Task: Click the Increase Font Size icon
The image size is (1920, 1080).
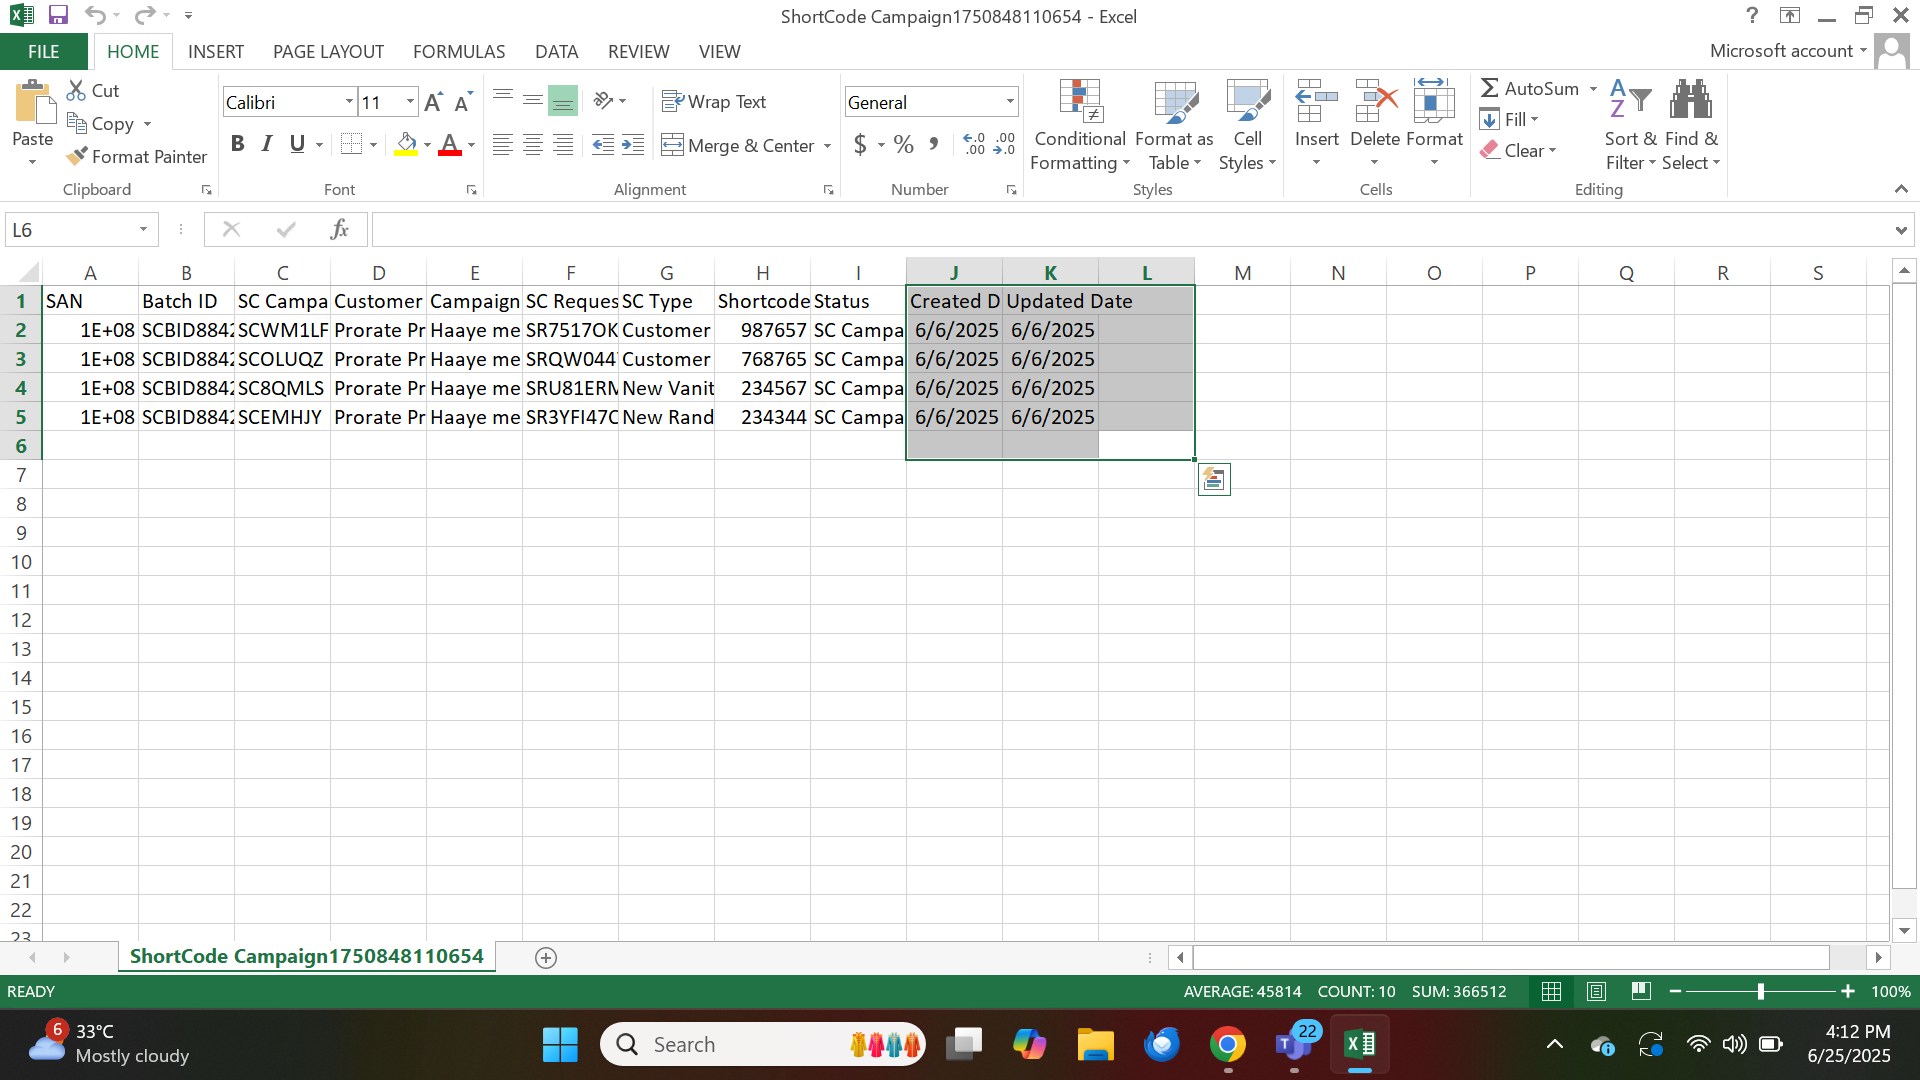Action: (433, 102)
